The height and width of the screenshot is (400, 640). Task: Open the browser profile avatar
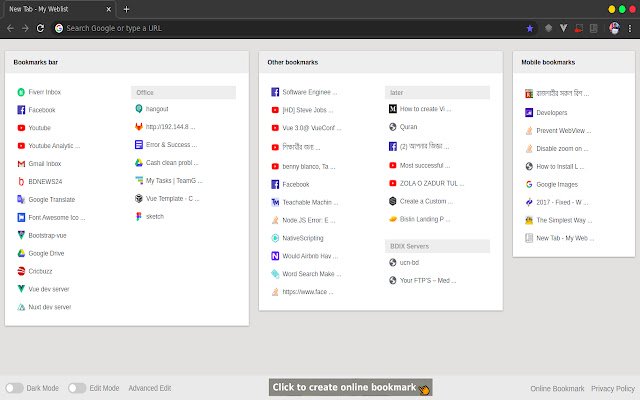click(614, 28)
